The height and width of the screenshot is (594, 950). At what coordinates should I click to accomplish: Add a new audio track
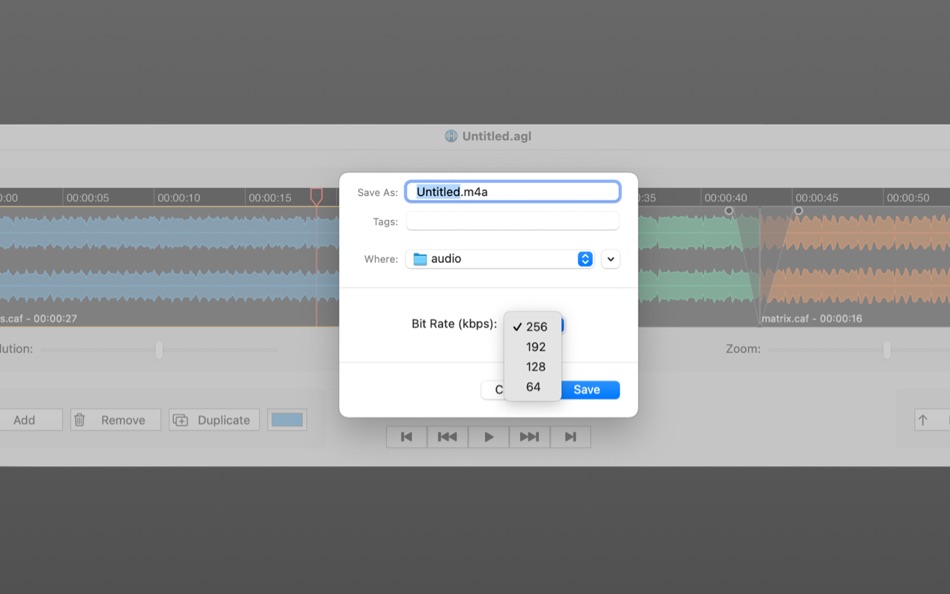pos(31,419)
